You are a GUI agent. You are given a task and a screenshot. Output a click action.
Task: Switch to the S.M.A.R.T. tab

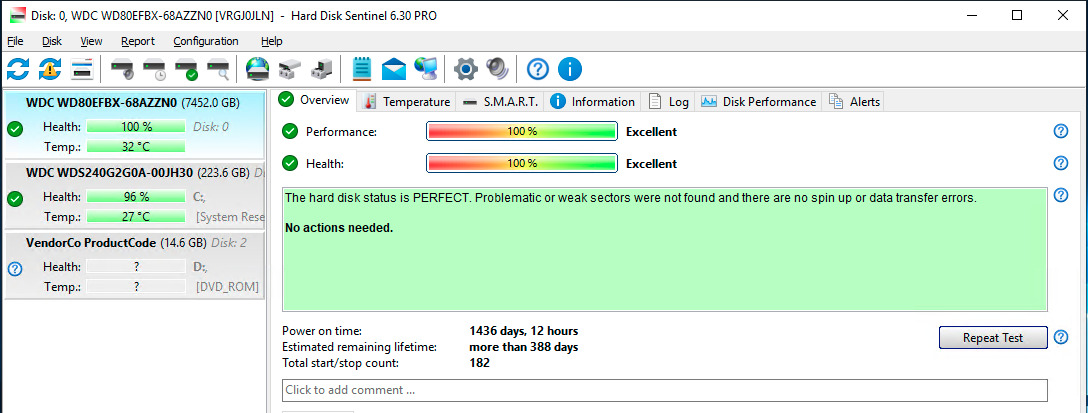[499, 101]
